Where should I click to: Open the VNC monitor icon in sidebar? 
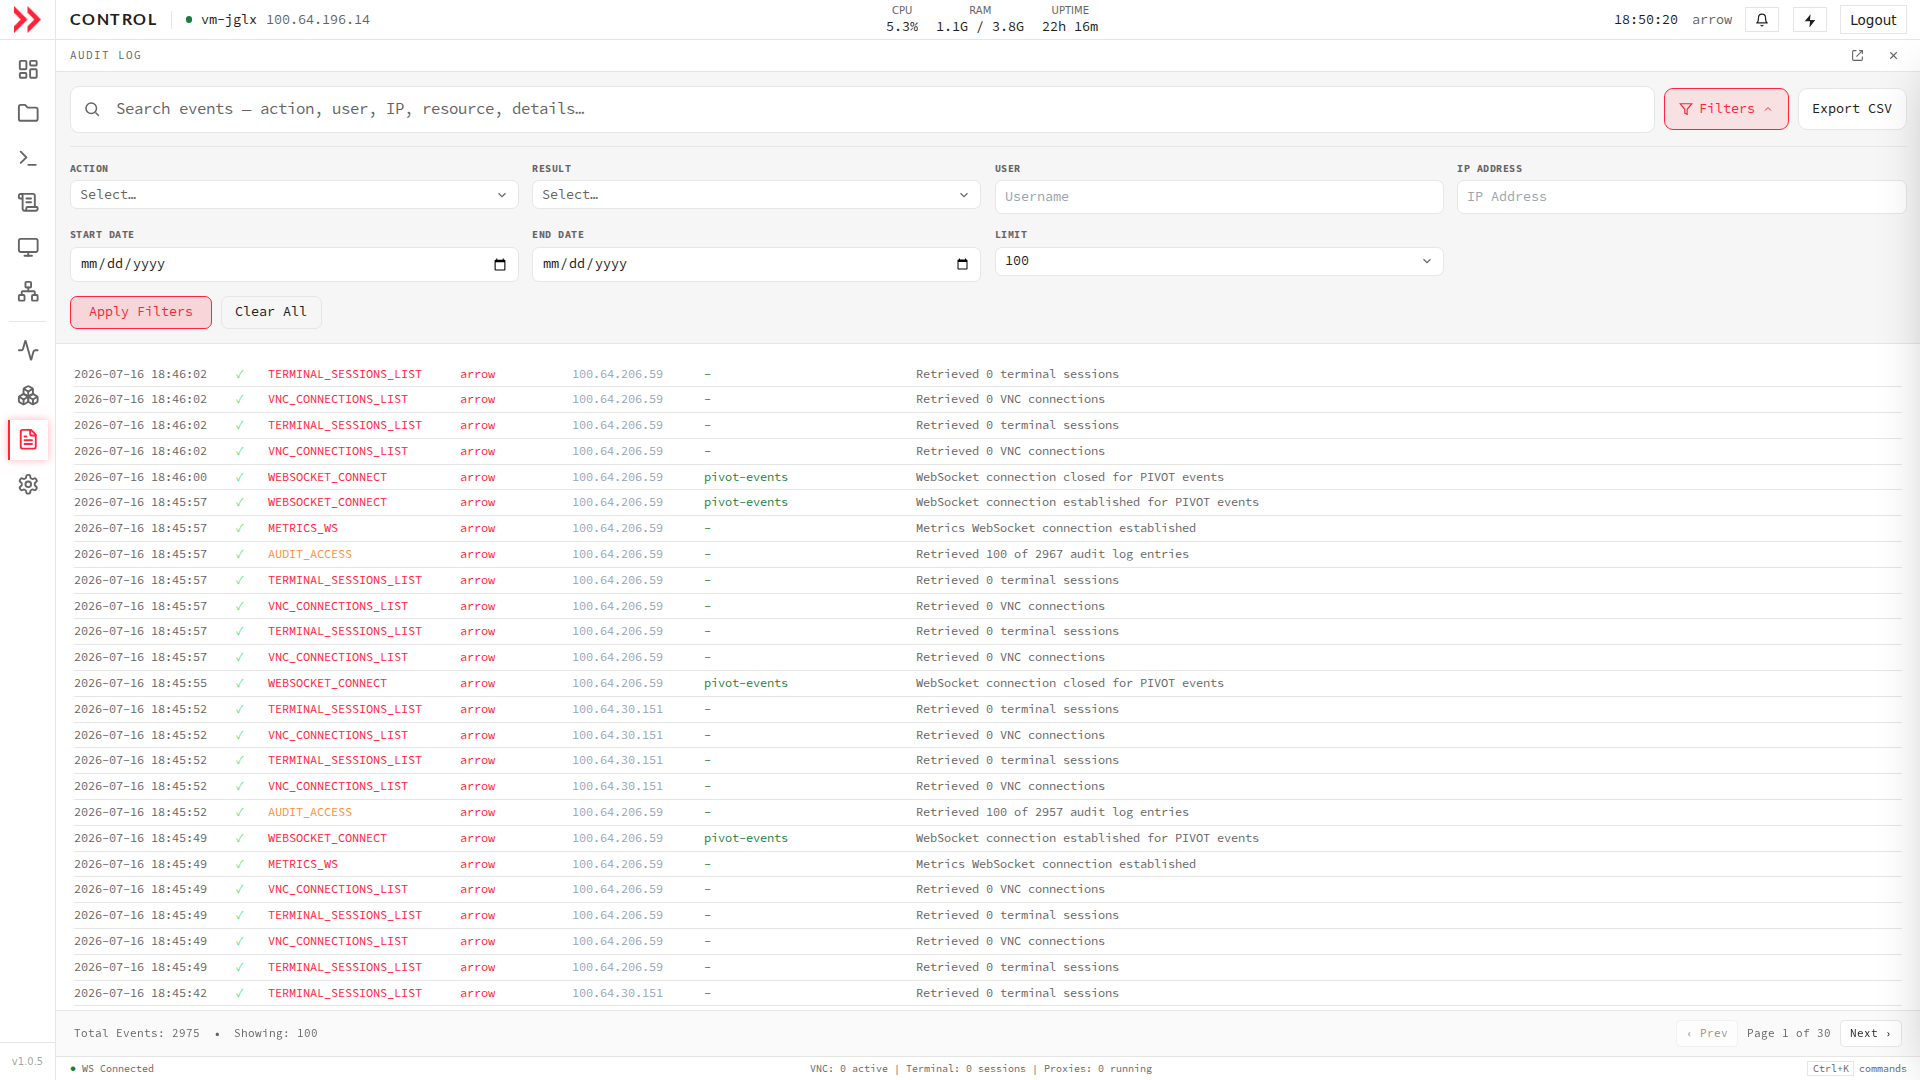[x=28, y=247]
